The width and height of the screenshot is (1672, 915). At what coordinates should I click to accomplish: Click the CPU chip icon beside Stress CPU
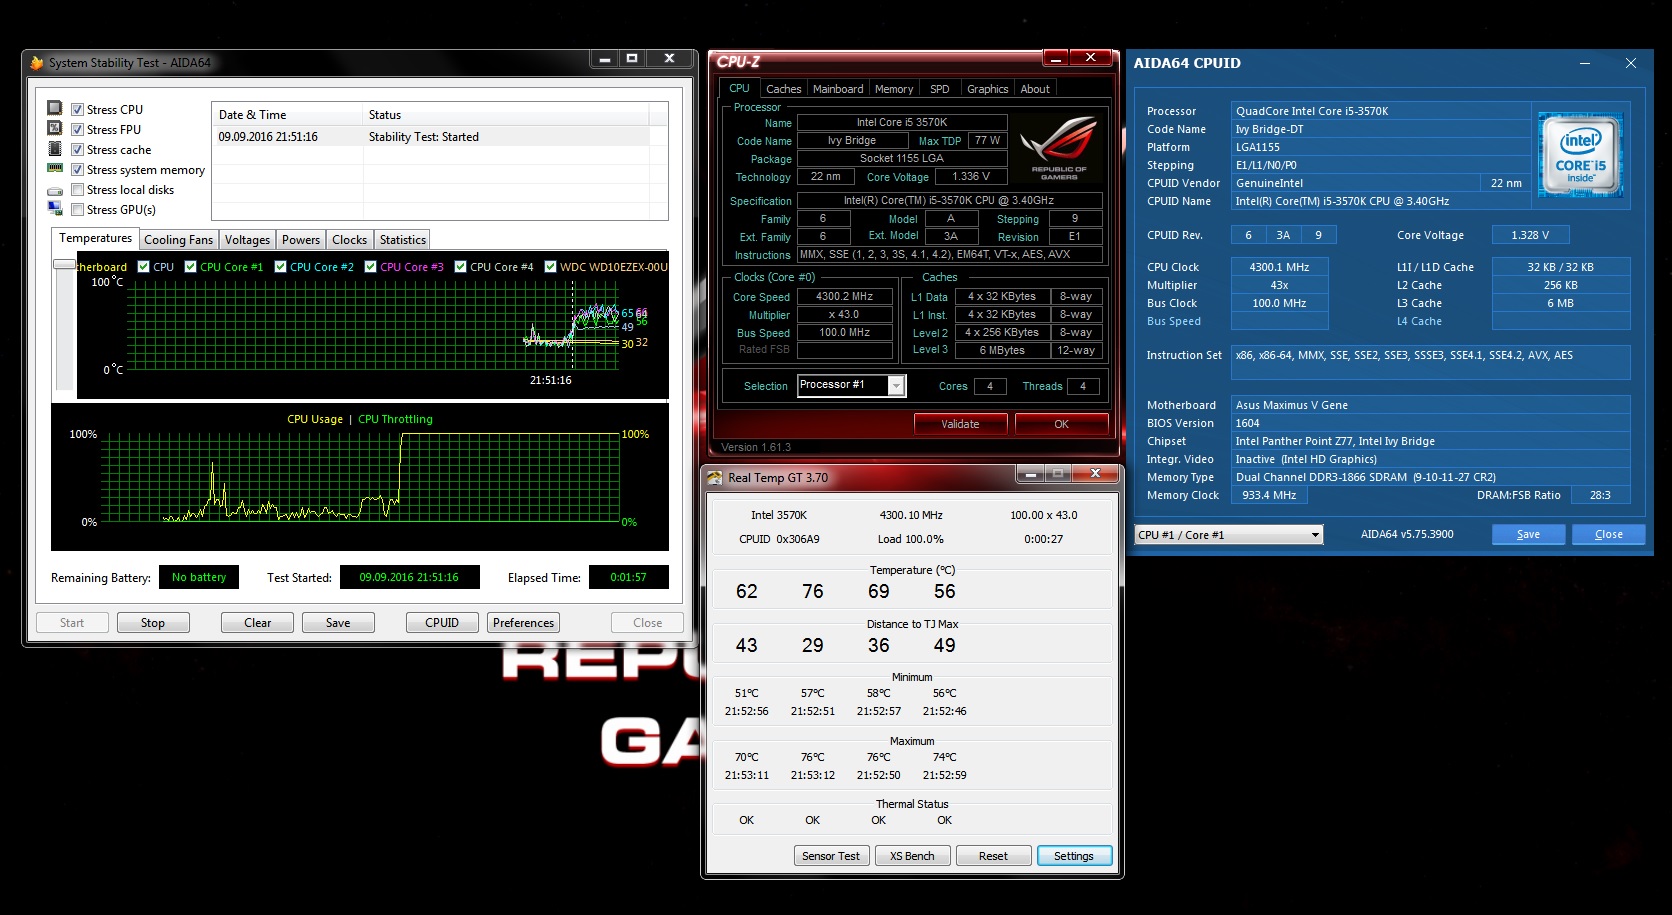click(55, 108)
